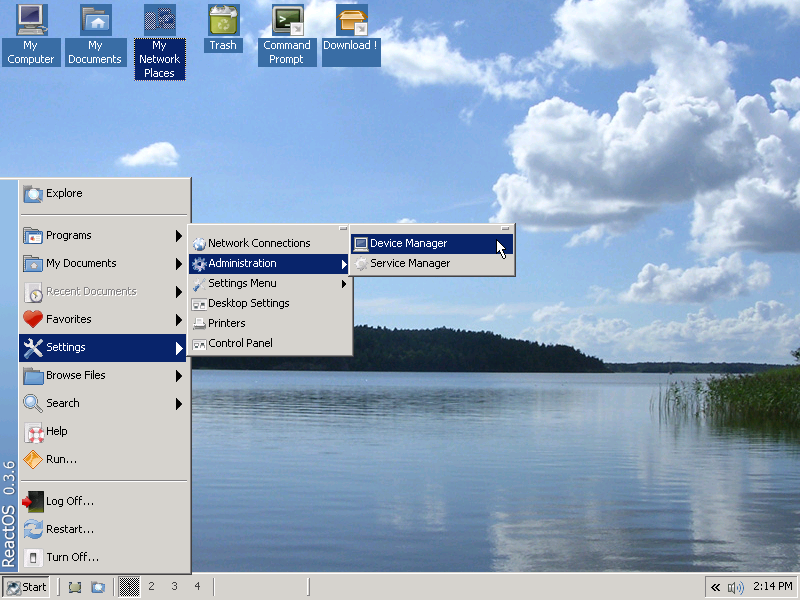Click the Device Manager computer icon
Viewport: 800px width, 600px height.
tap(361, 244)
